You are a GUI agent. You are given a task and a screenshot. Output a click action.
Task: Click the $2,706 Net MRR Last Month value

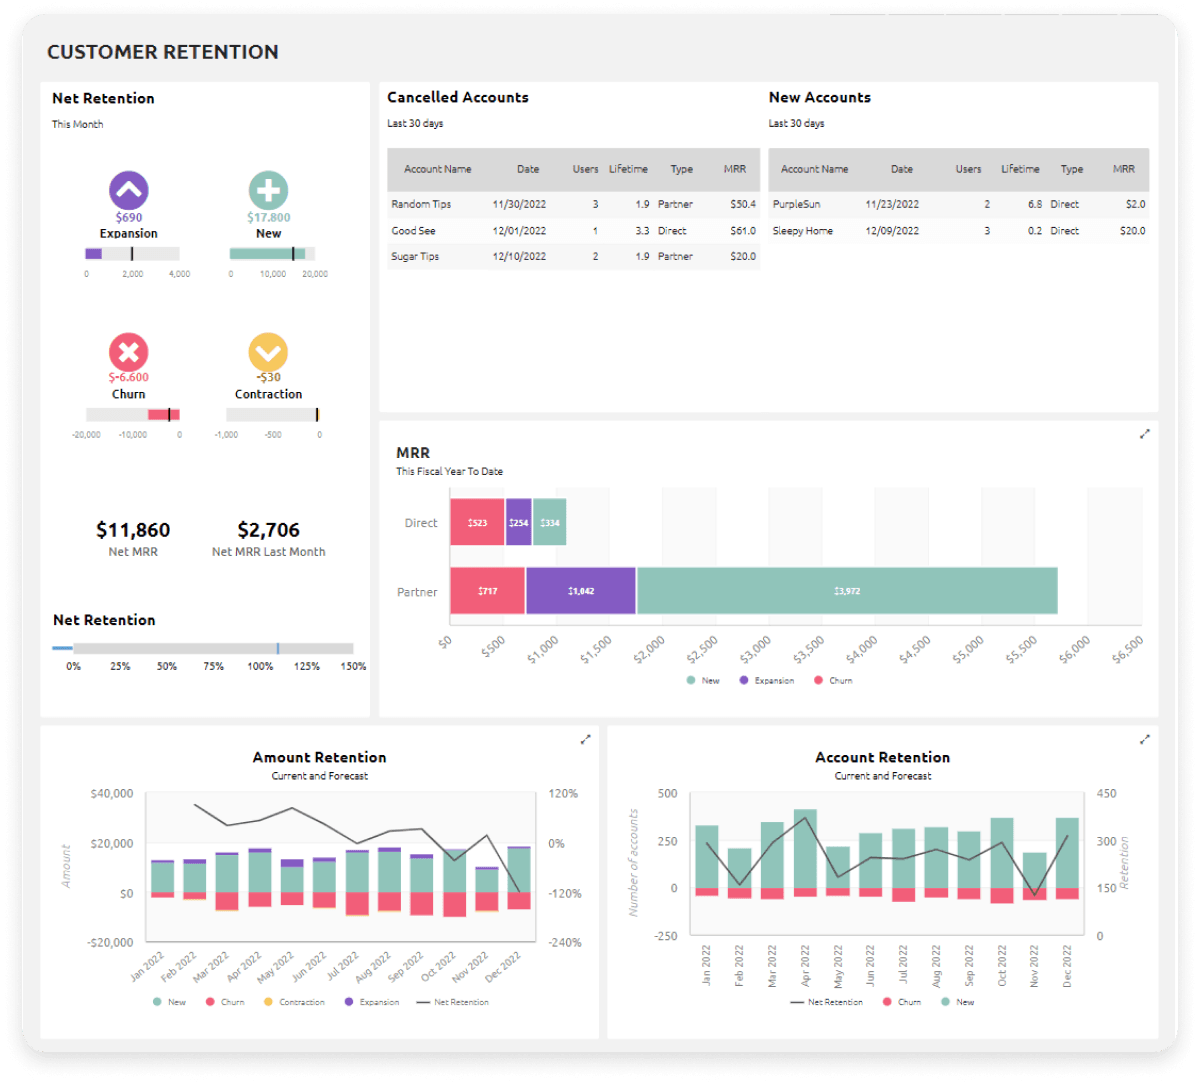[268, 530]
